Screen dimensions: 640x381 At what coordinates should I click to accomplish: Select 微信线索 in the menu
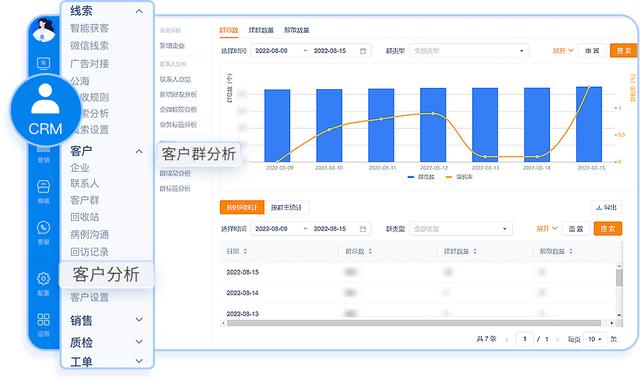tap(89, 46)
